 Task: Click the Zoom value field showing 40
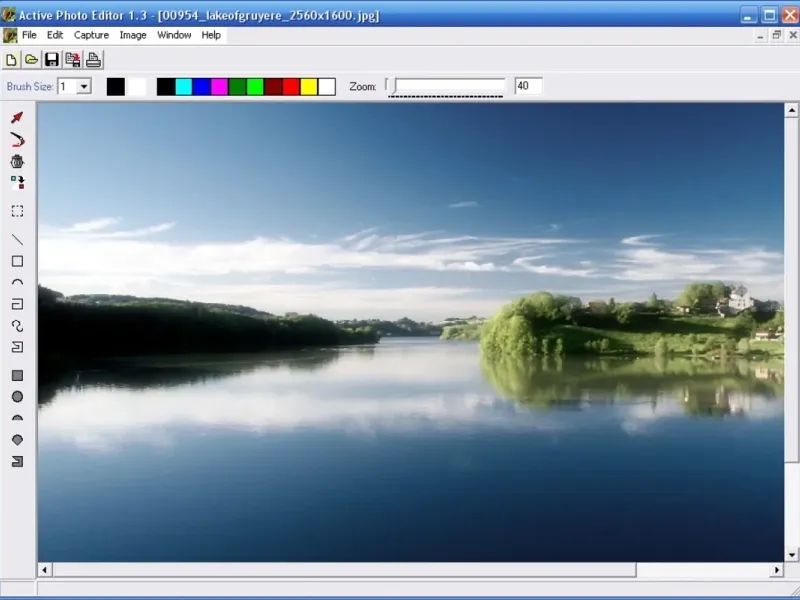pos(528,86)
